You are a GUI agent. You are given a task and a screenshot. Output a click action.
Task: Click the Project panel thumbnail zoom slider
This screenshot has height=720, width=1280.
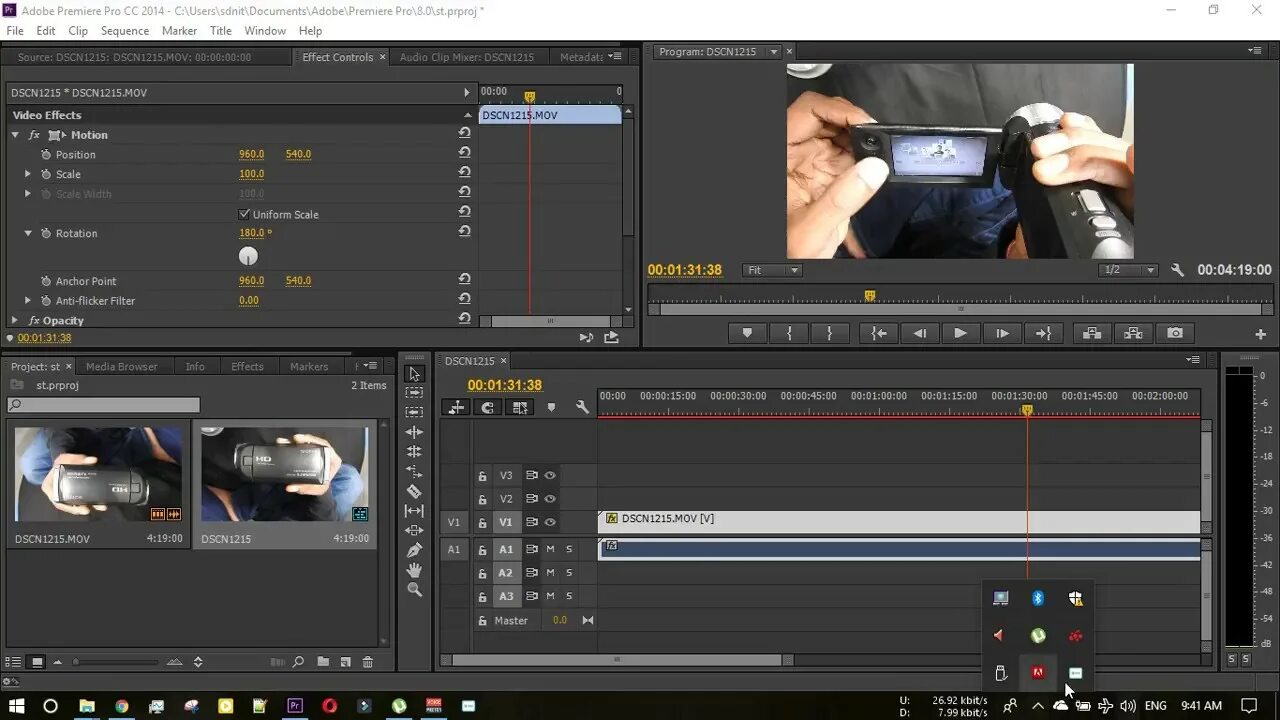[116, 662]
